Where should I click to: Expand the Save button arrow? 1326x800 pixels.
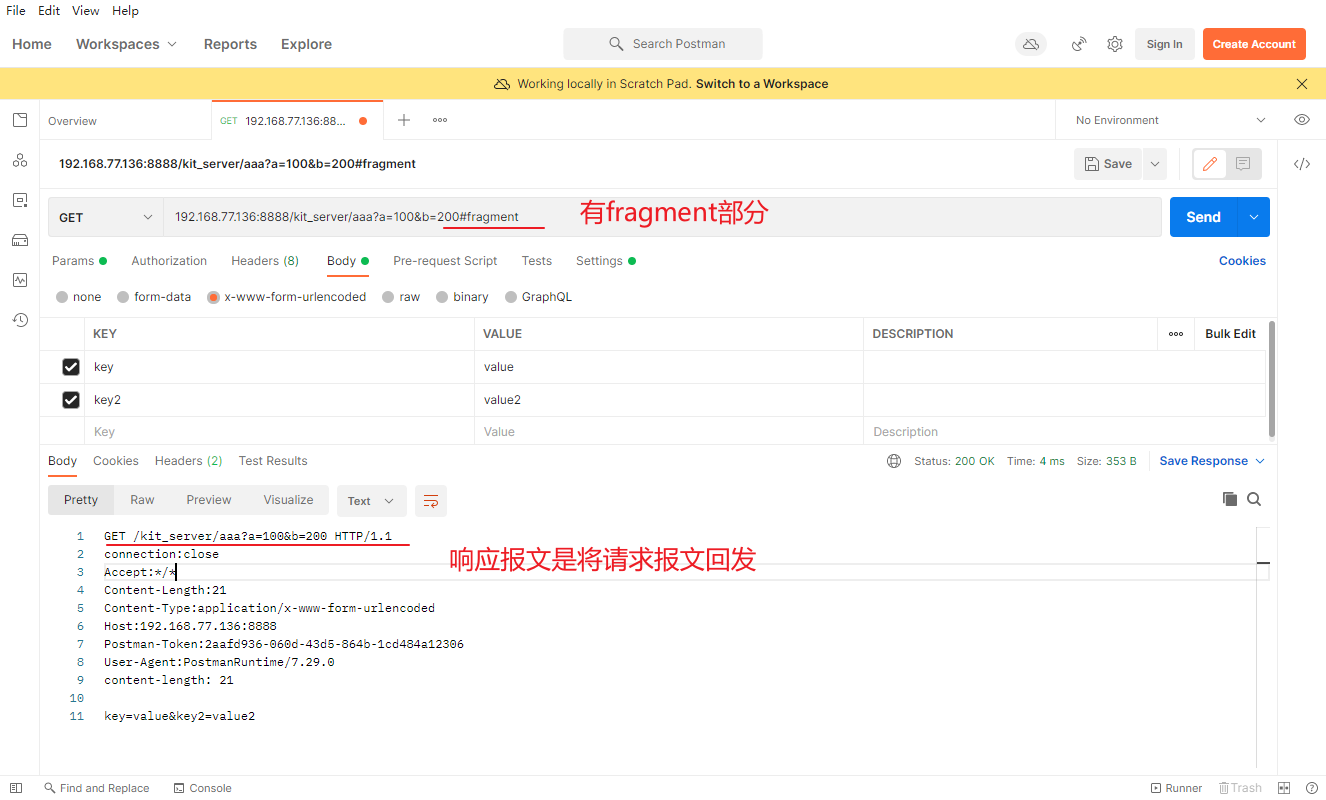[1155, 164]
